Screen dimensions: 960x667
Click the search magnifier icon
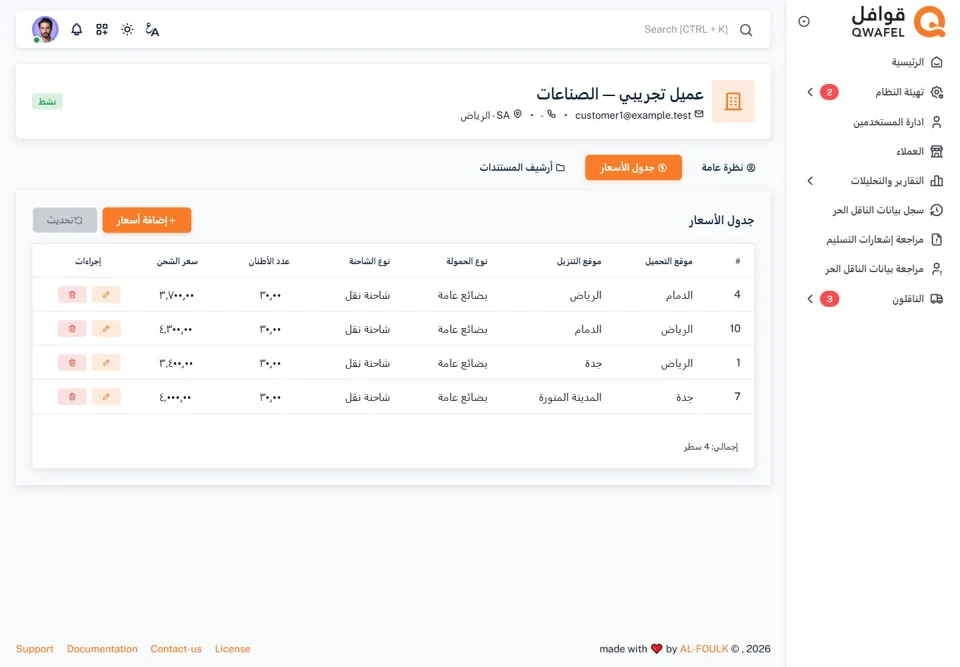tap(746, 30)
